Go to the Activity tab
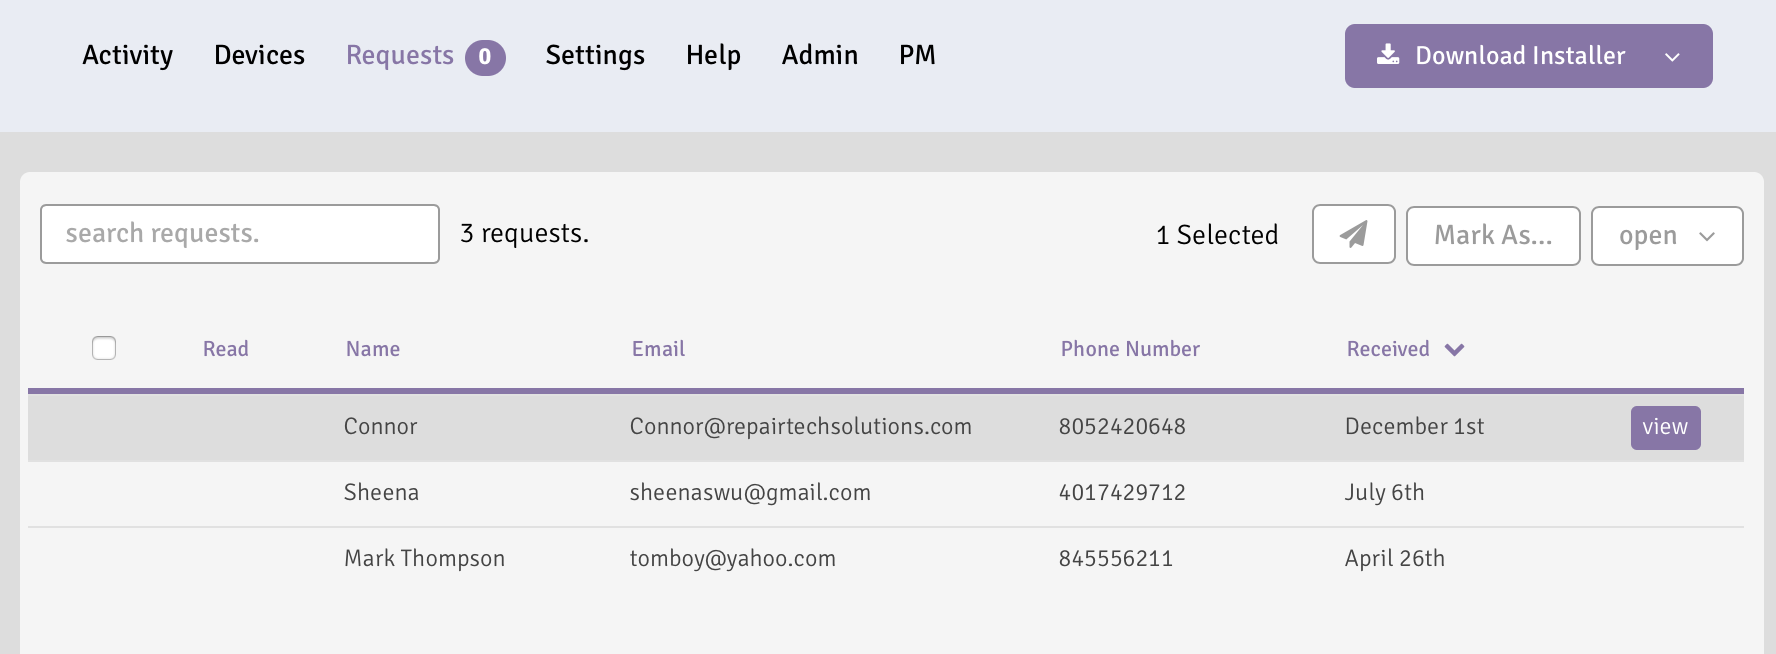 click(x=128, y=55)
